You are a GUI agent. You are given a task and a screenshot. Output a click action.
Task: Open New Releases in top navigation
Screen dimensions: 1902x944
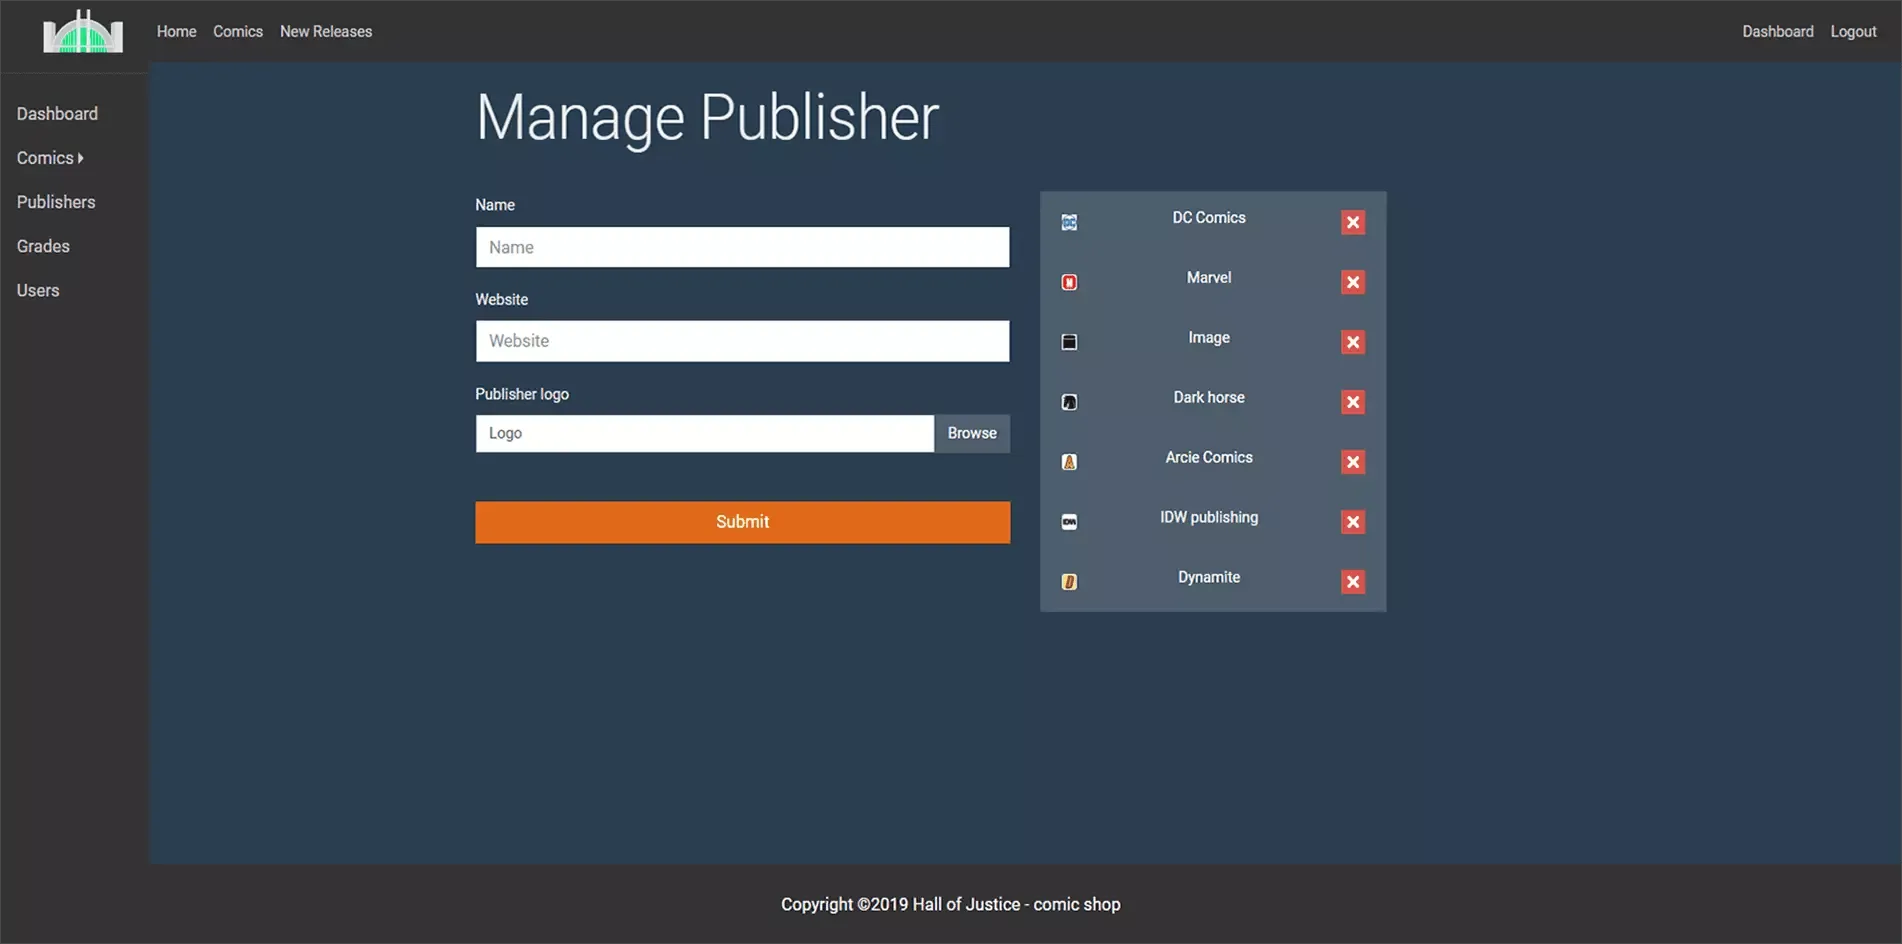(326, 31)
